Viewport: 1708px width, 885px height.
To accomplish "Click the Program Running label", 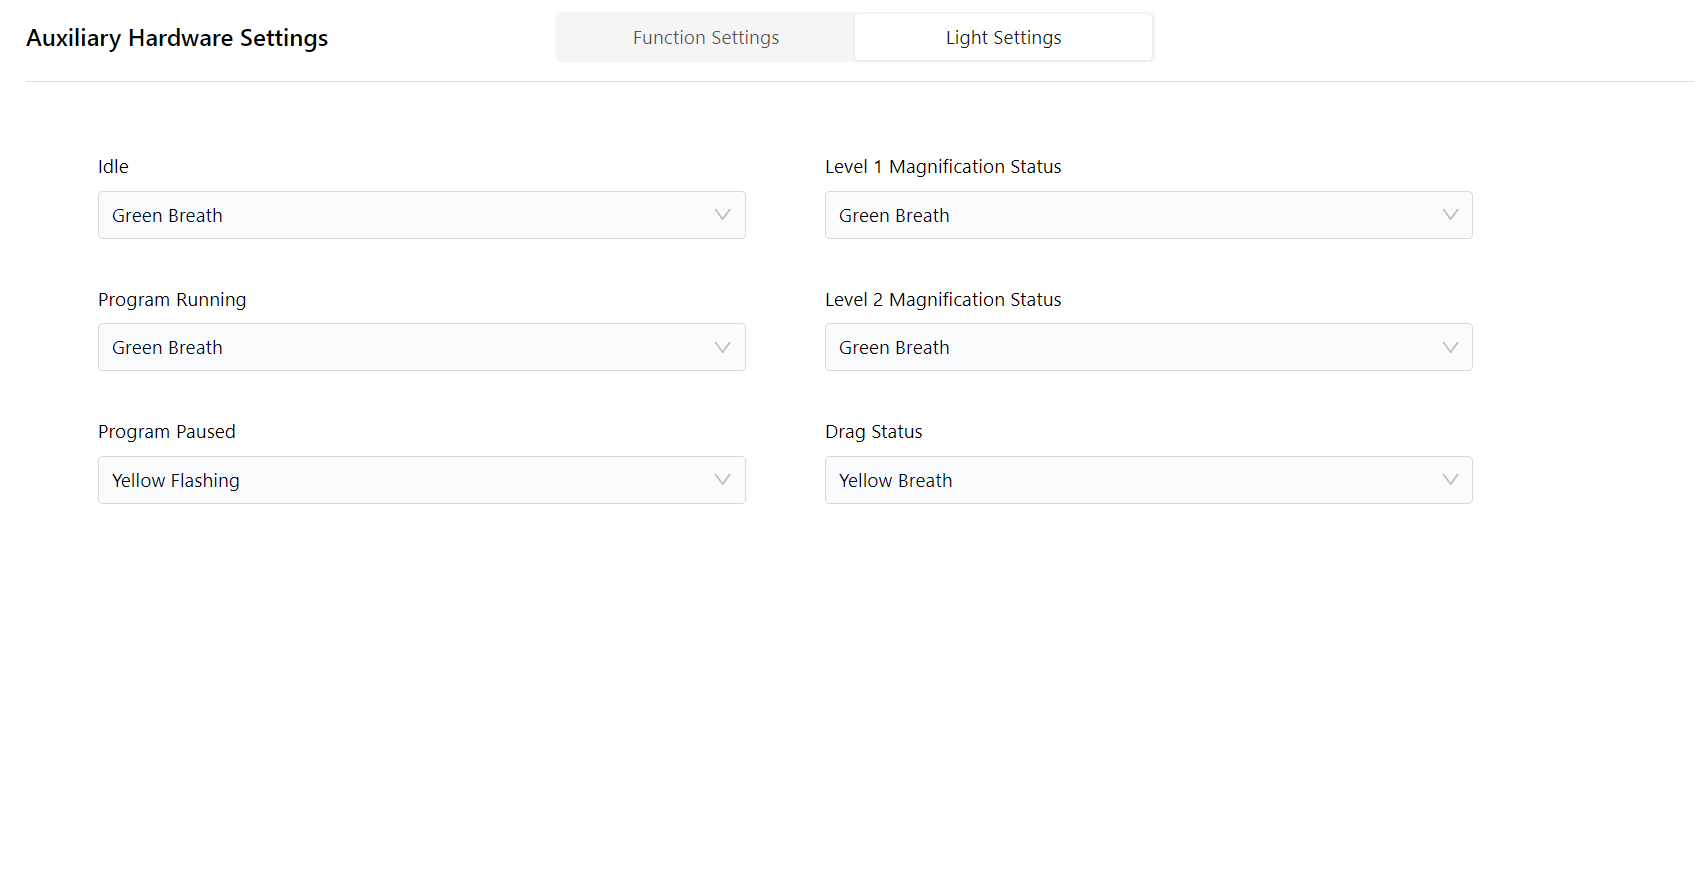I will coord(172,300).
